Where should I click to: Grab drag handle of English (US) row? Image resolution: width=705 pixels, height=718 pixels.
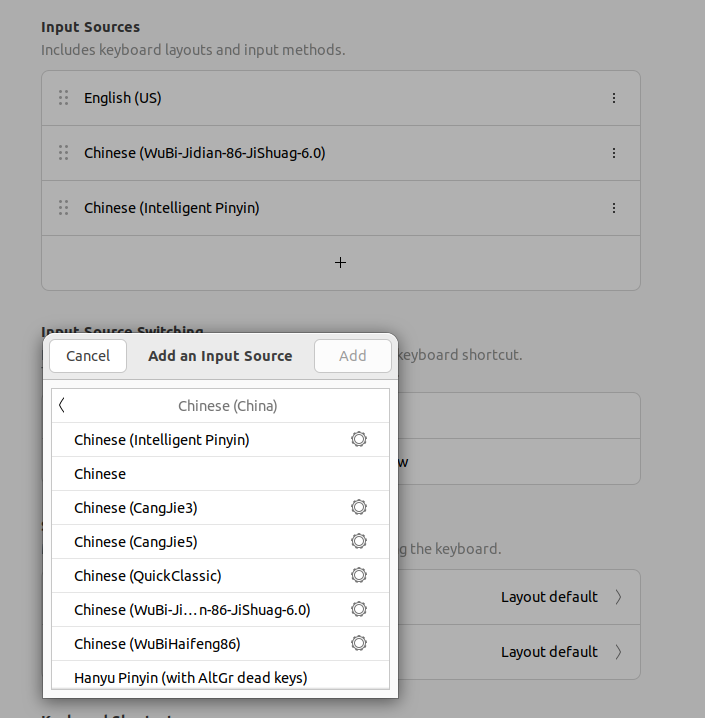63,98
